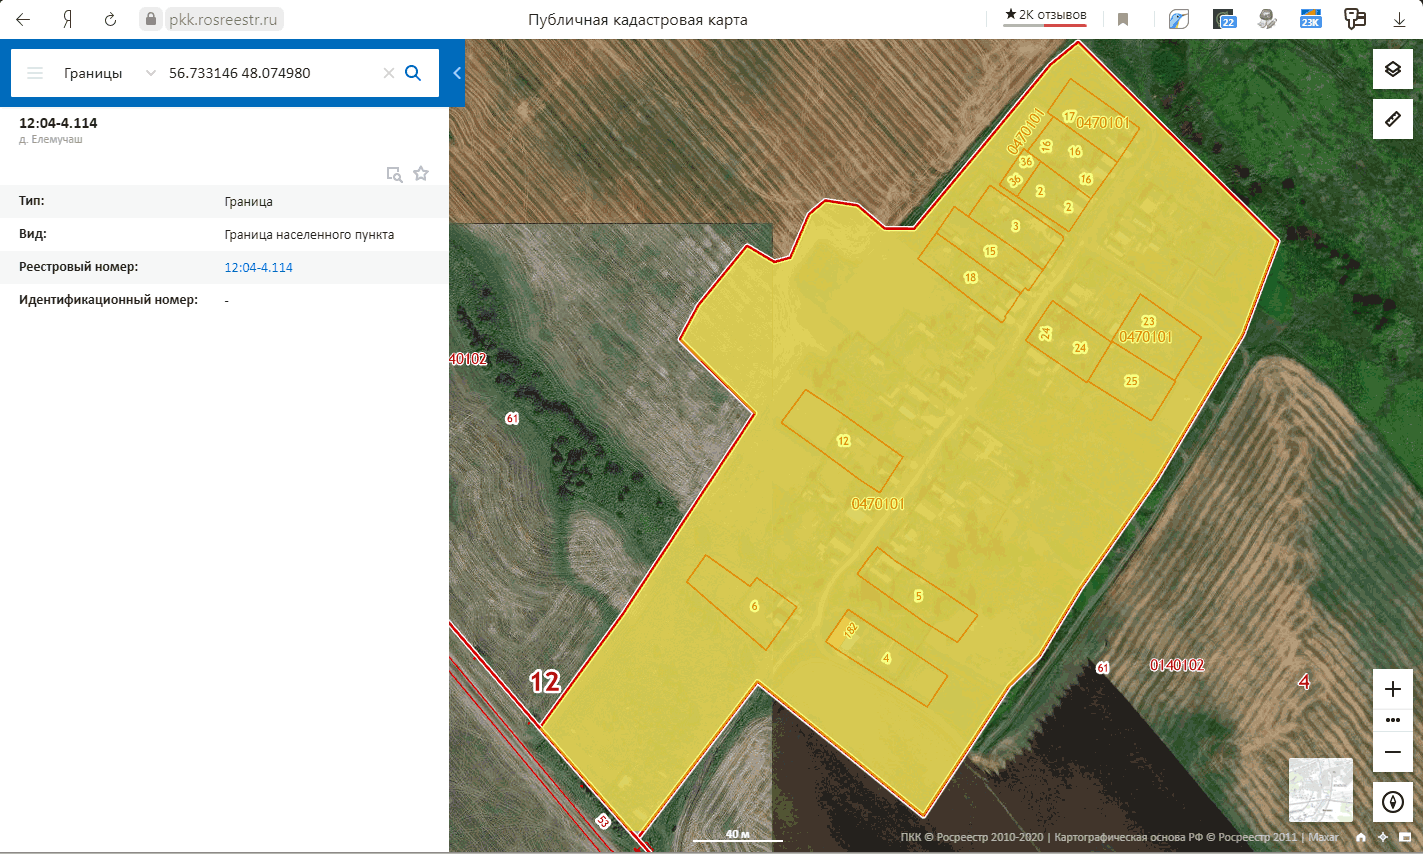Click the д. Елемучаш subtitle
Image resolution: width=1423 pixels, height=854 pixels.
pyautogui.click(x=50, y=140)
